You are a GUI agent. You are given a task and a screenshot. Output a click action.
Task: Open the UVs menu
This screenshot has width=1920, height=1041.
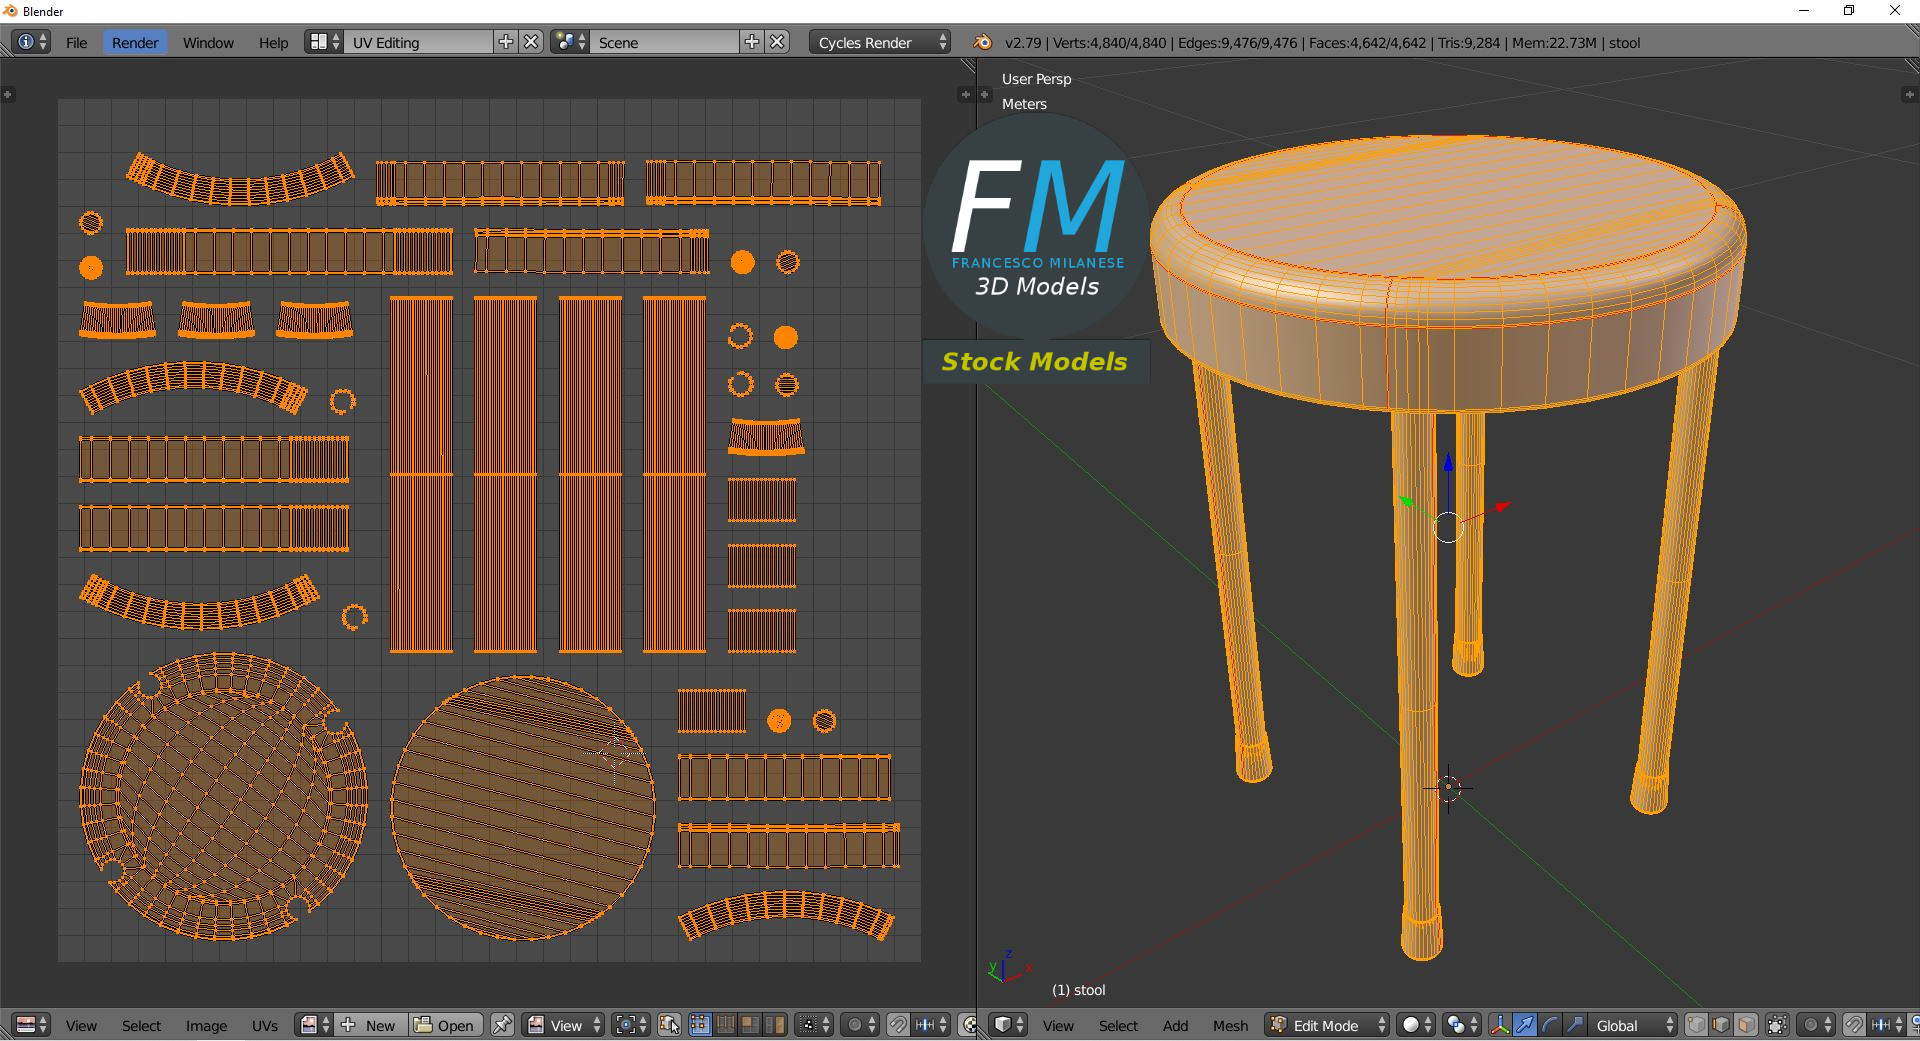point(265,1026)
